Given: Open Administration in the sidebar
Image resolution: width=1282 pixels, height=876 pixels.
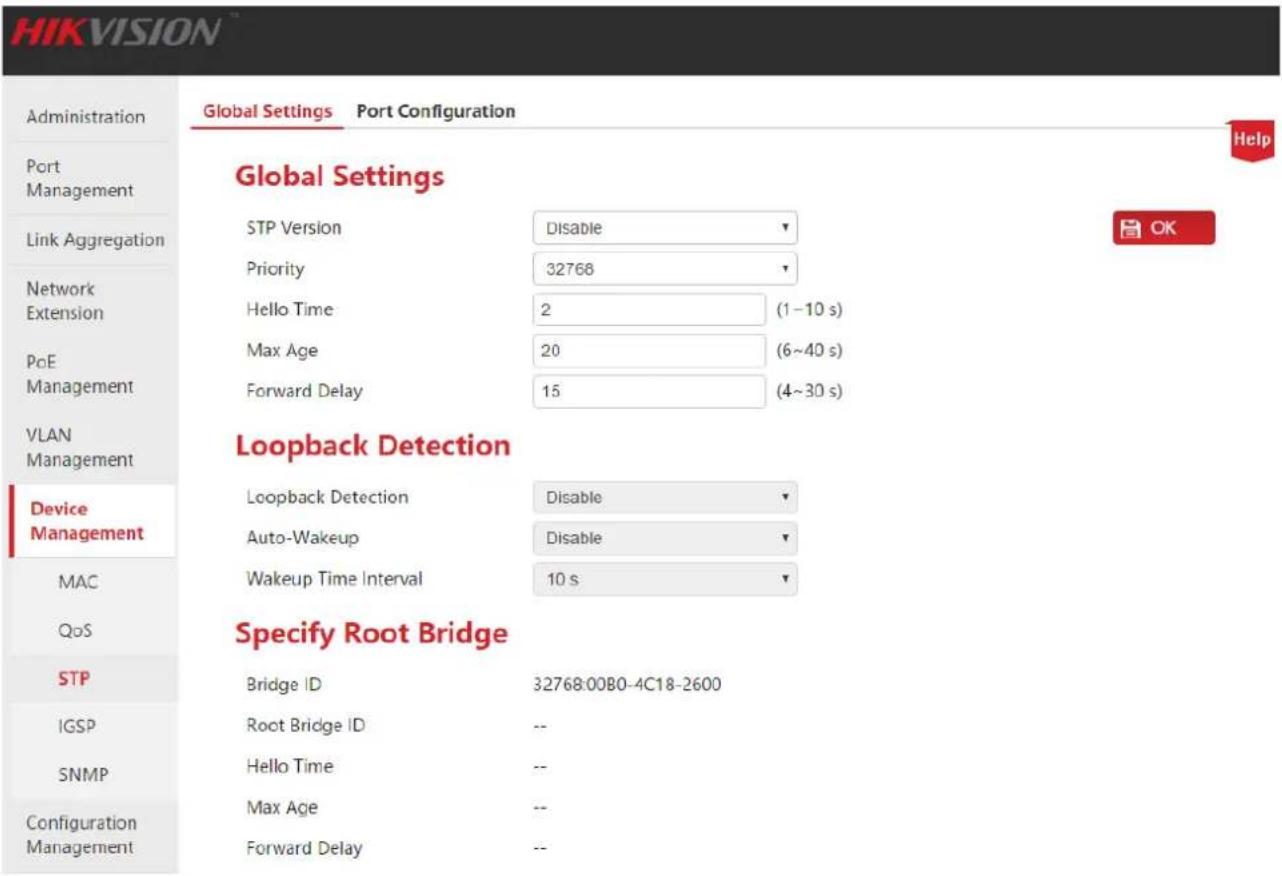Looking at the screenshot, I should click(x=88, y=117).
